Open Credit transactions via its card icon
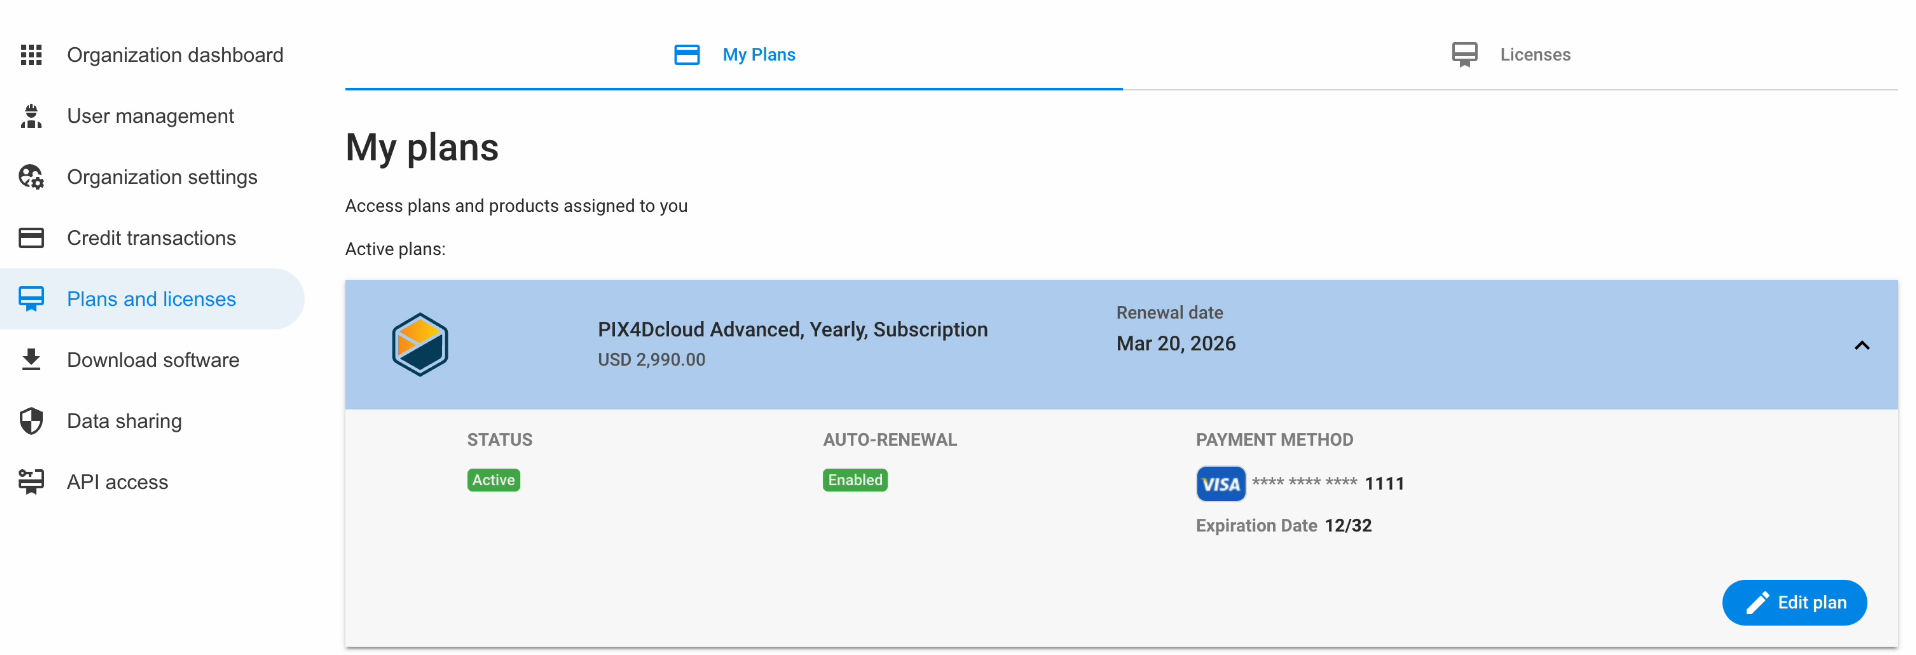Image resolution: width=1916 pixels, height=655 pixels. click(x=31, y=237)
